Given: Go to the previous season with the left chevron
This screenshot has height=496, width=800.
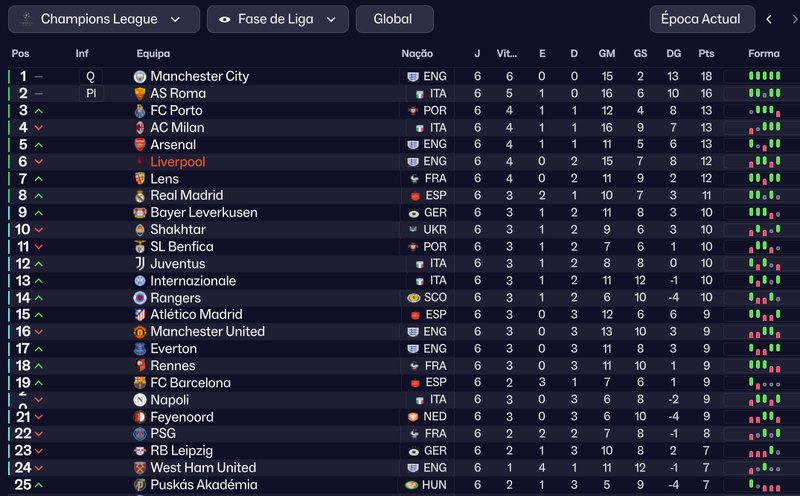Looking at the screenshot, I should (x=769, y=19).
